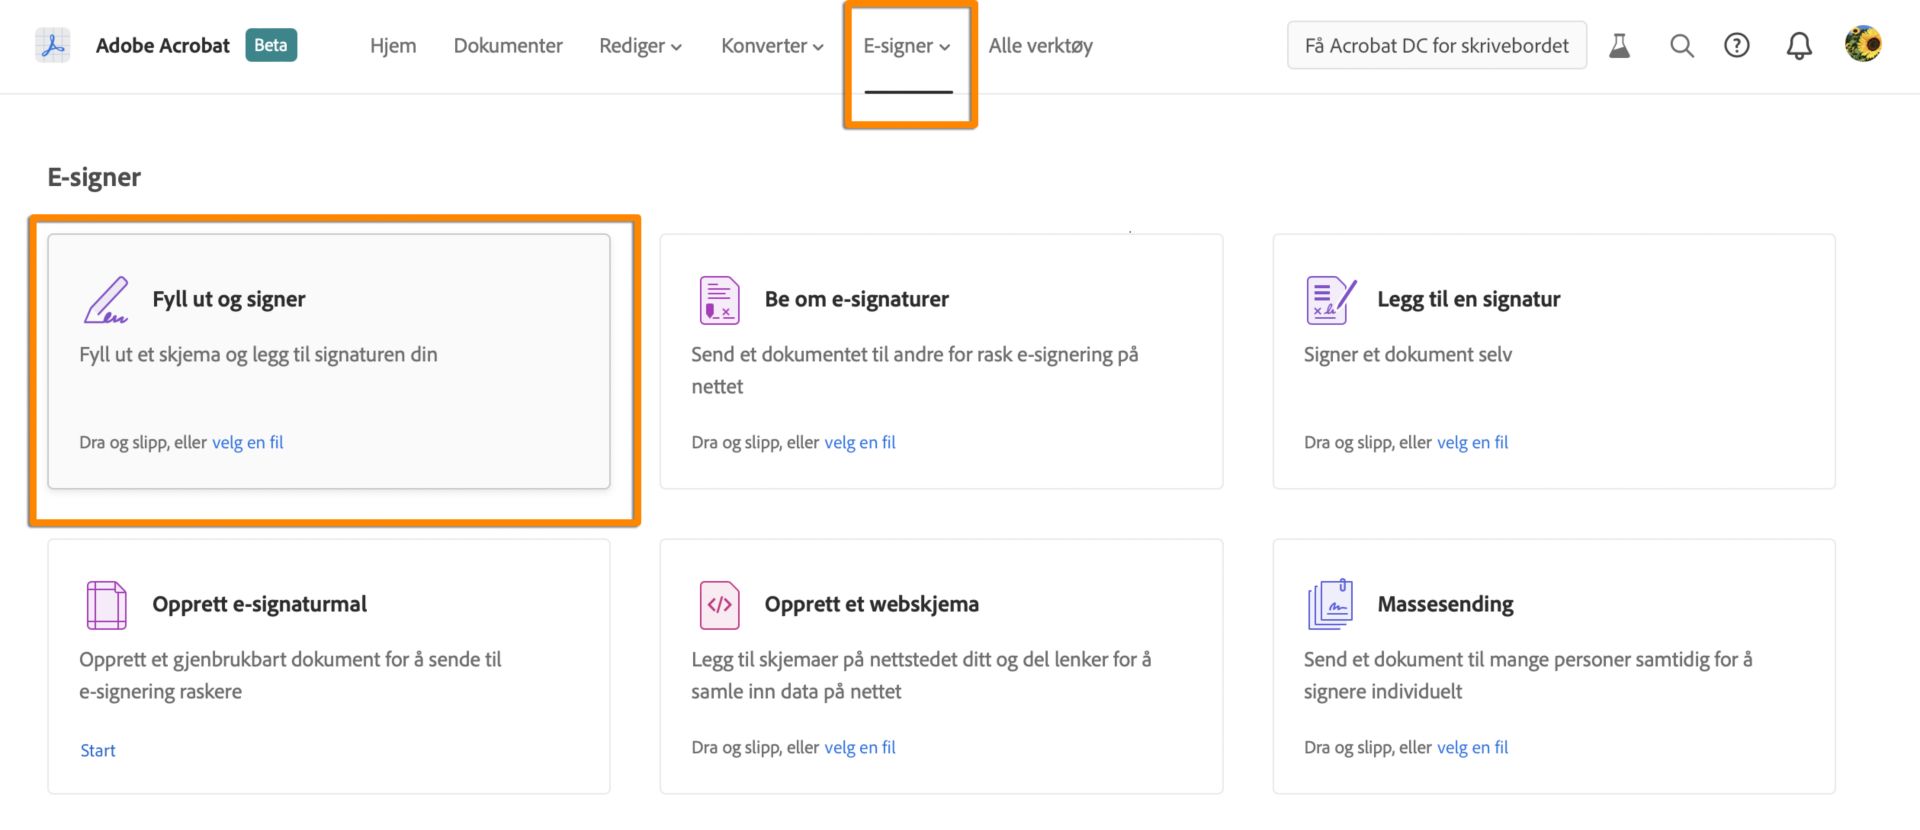
Task: Select a file in Legg til en signatur
Action: point(1472,442)
